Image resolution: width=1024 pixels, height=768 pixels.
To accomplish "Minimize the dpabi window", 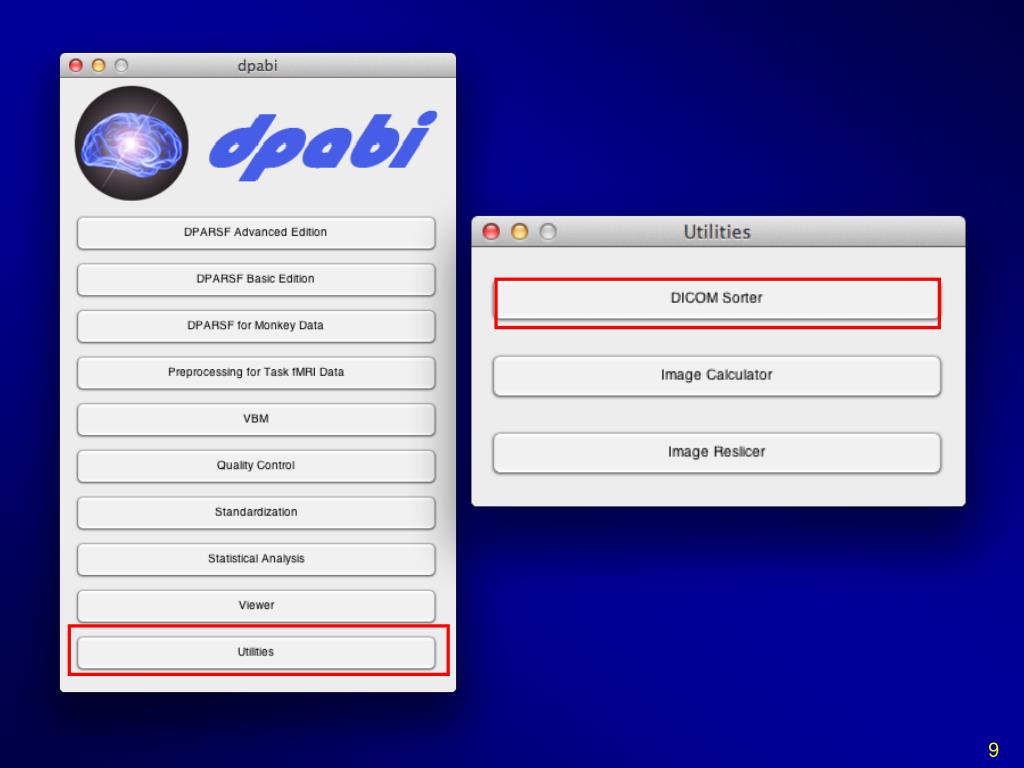I will pos(99,65).
